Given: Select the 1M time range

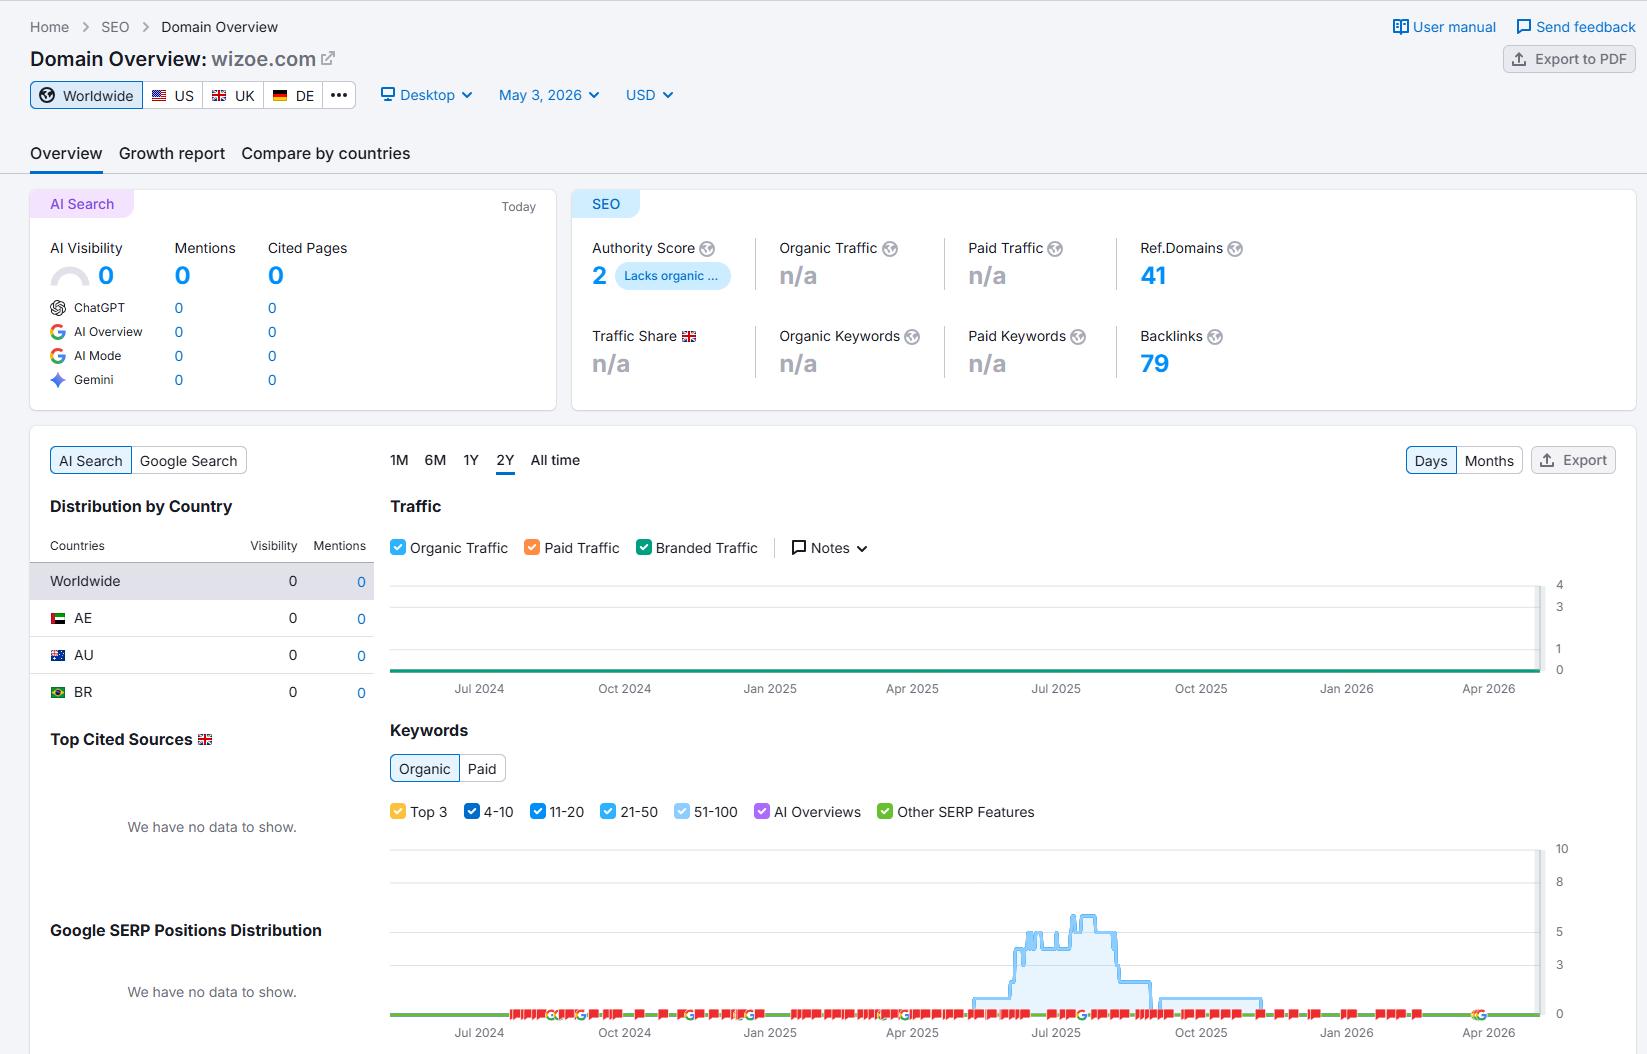Looking at the screenshot, I should point(399,460).
